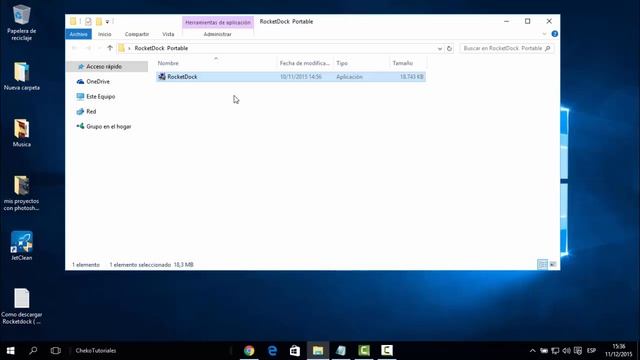This screenshot has width=640, height=360.
Task: Open the Archivo ribbon tab
Action: point(78,34)
